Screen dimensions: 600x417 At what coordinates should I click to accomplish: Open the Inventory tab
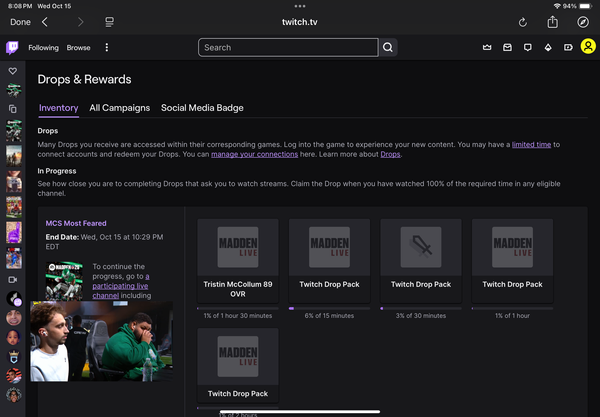click(x=58, y=108)
